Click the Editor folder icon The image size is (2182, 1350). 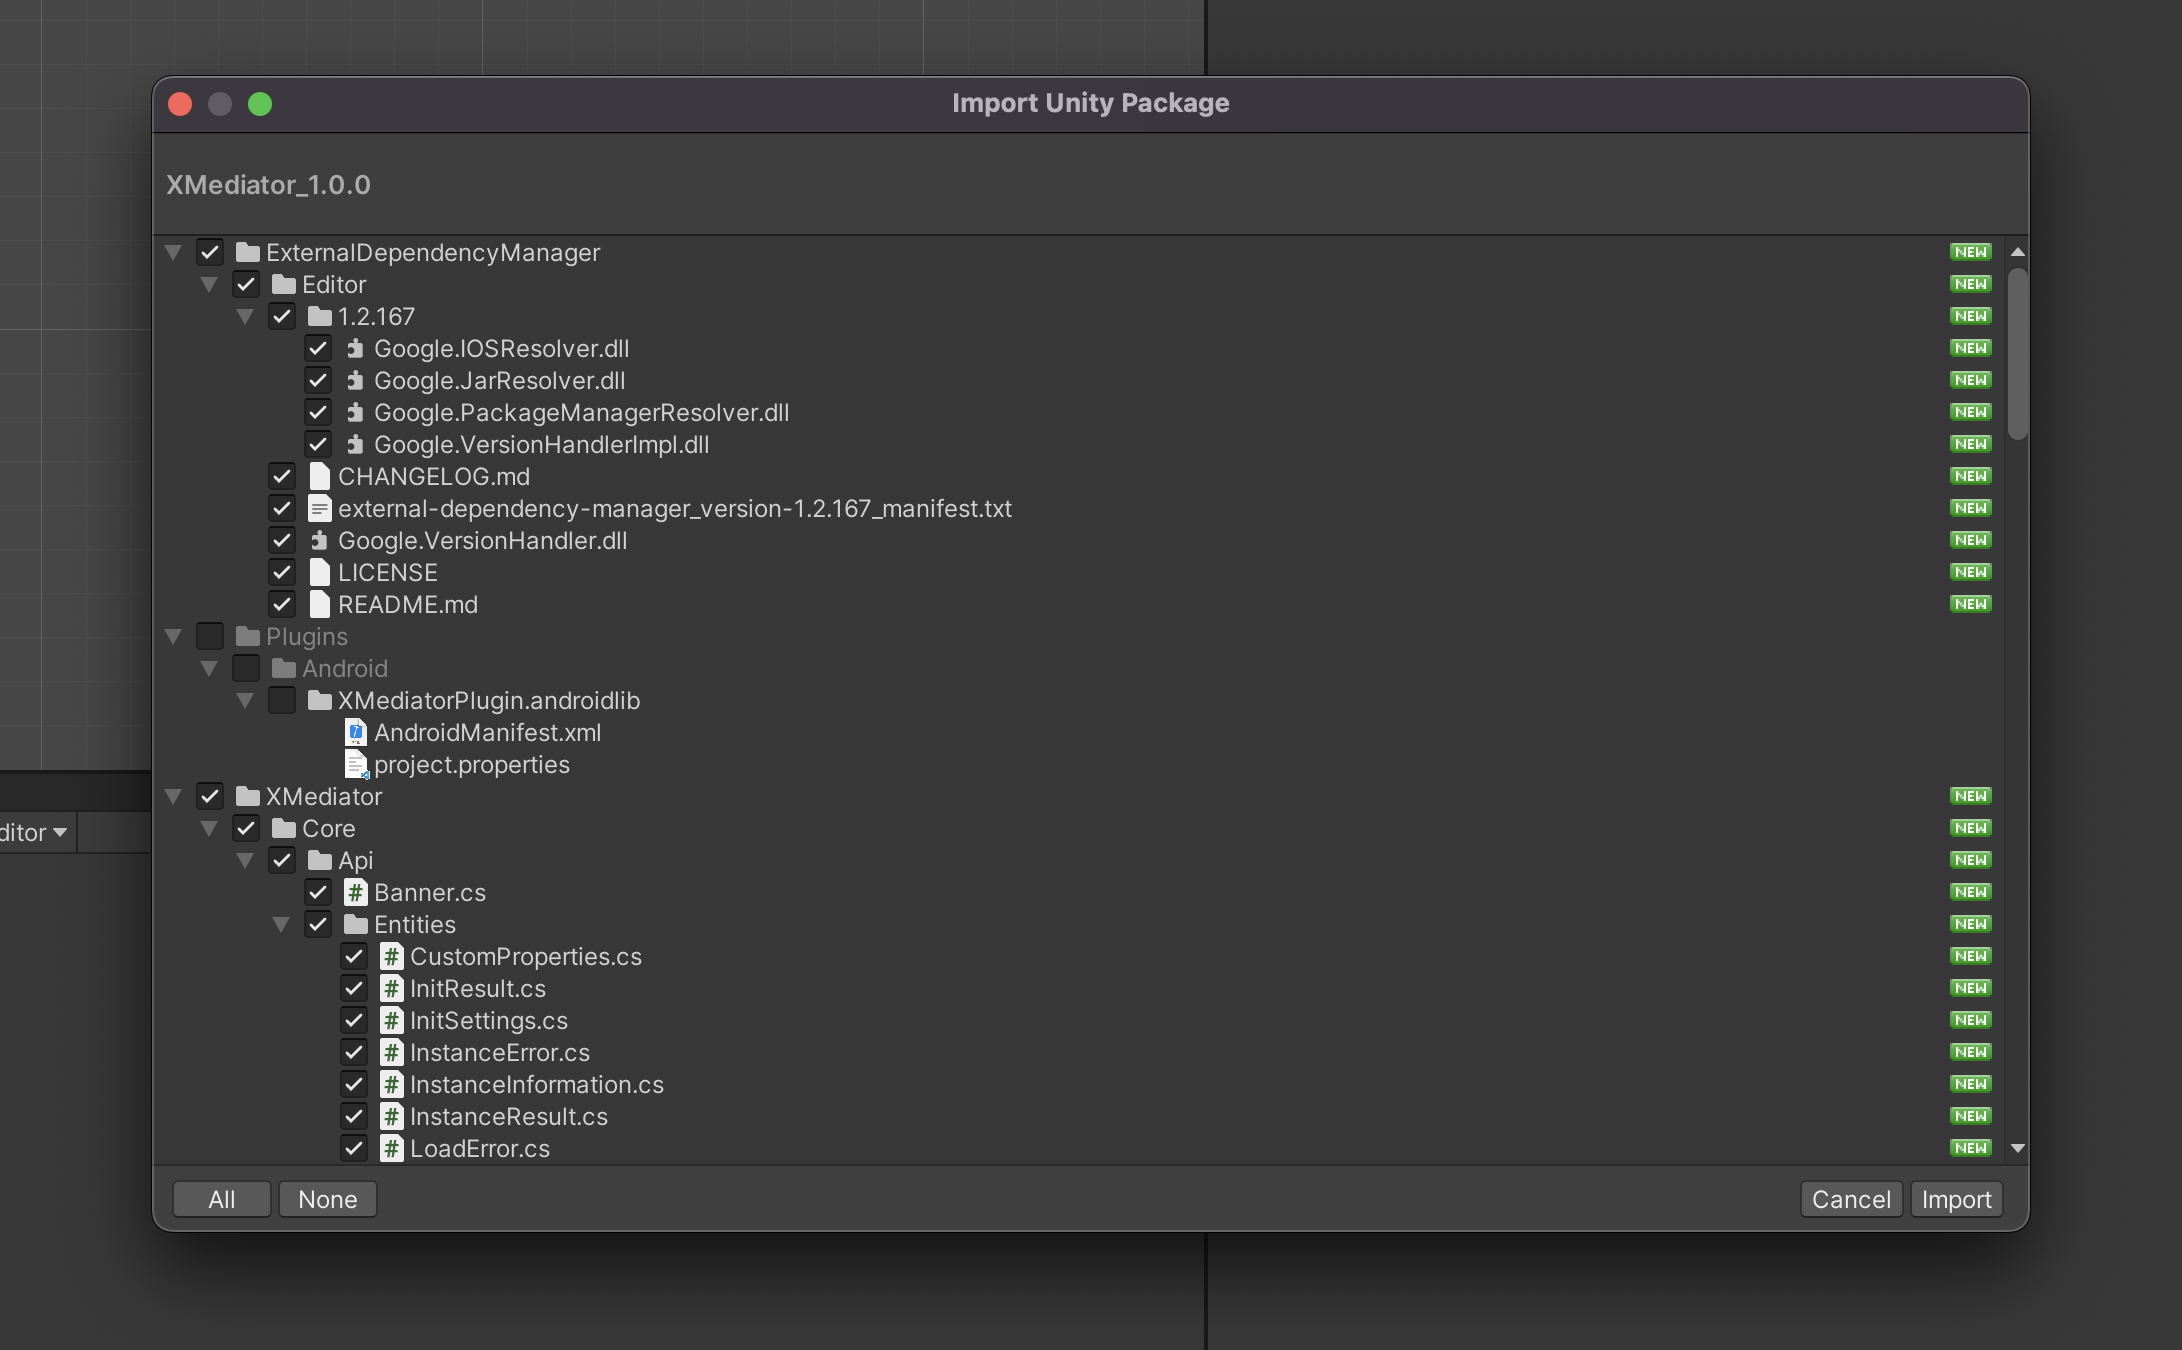[x=283, y=285]
